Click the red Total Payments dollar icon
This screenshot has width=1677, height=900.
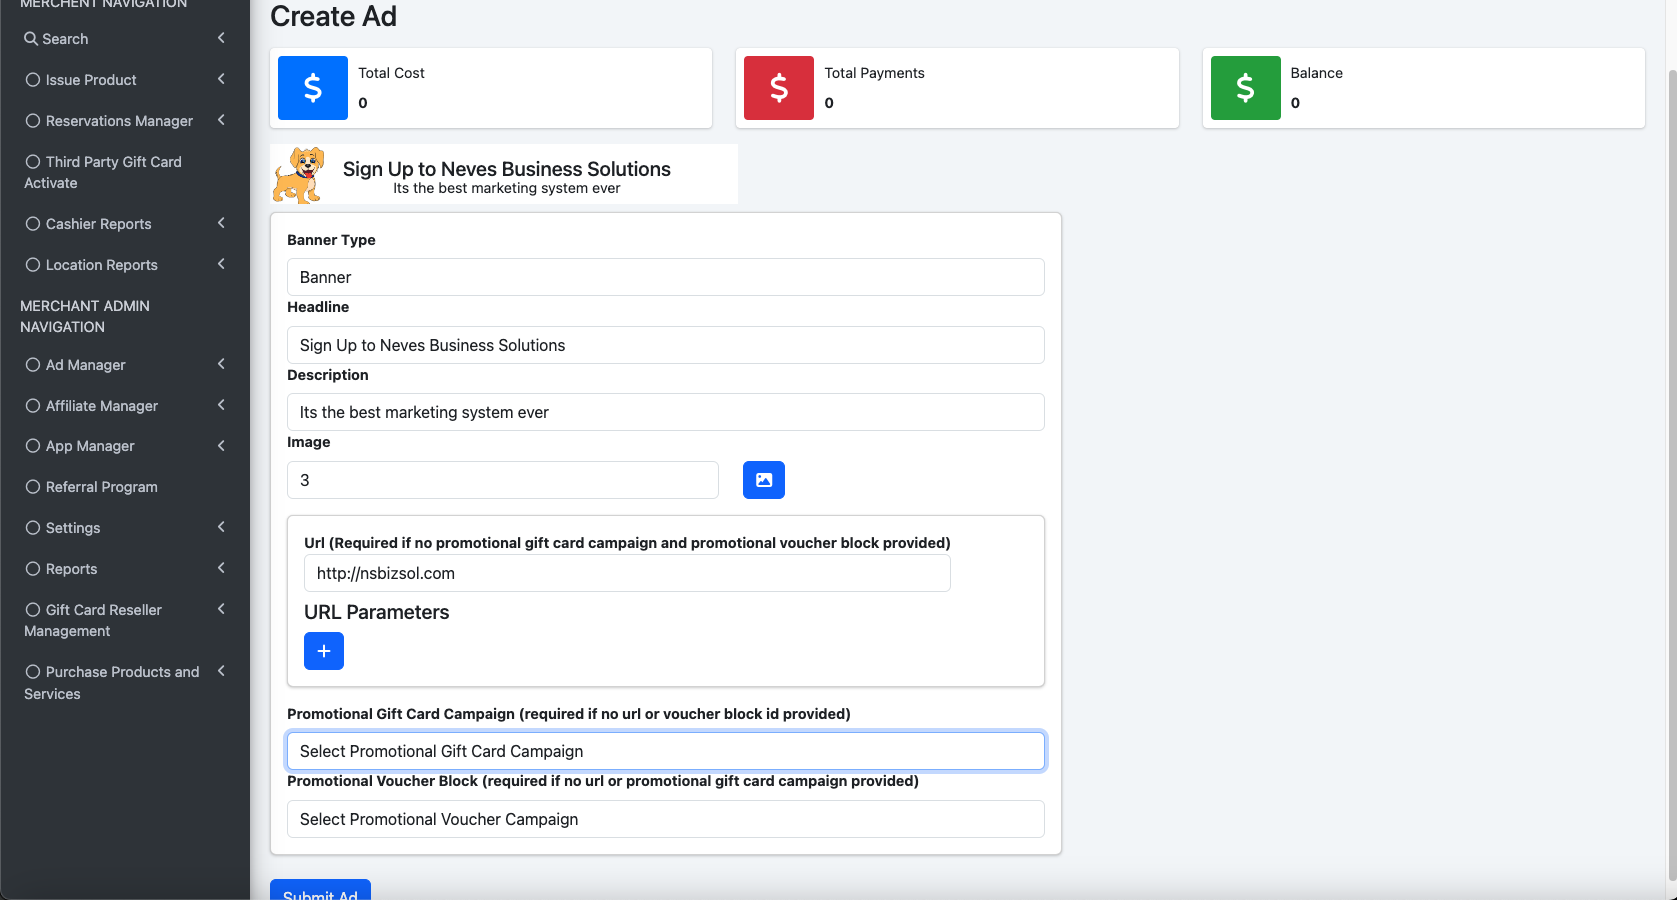tap(779, 88)
